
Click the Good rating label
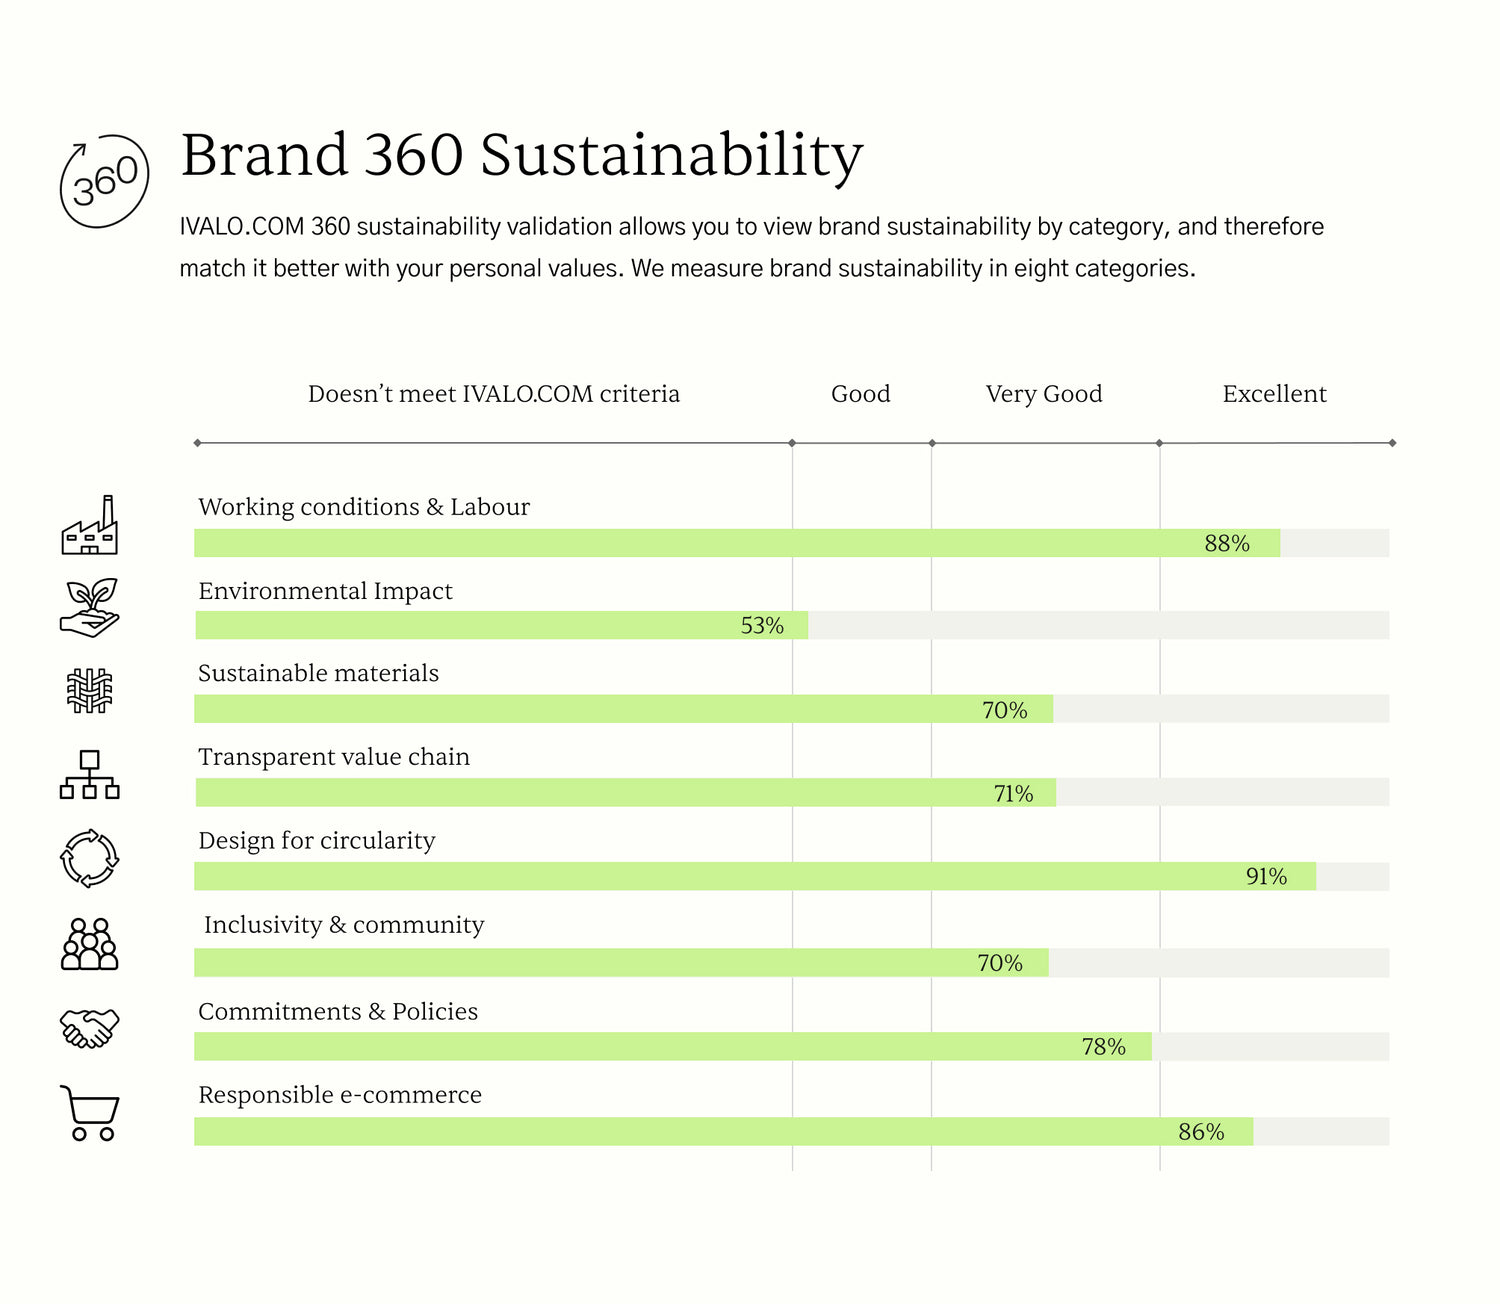click(860, 394)
